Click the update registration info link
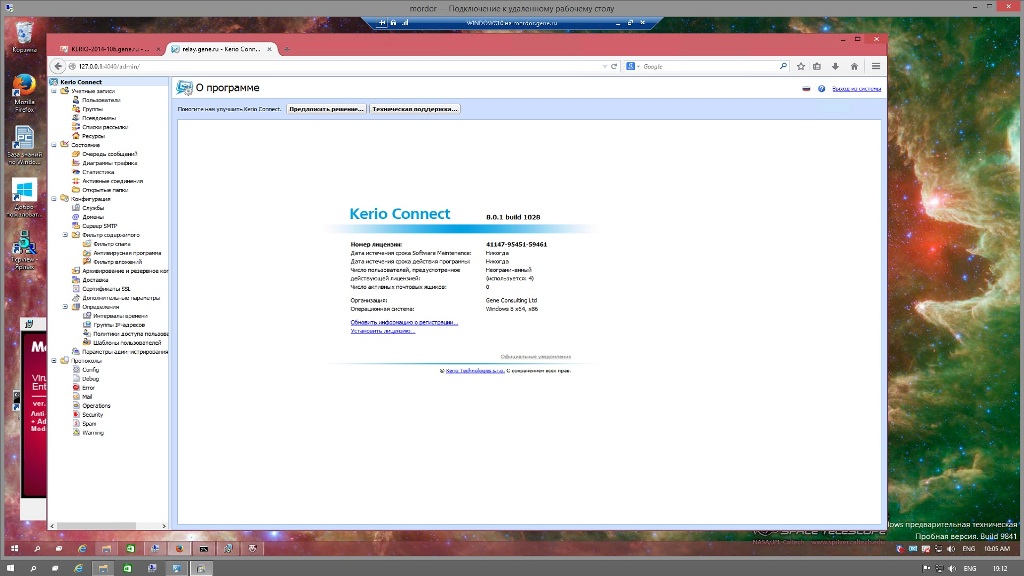 [404, 322]
